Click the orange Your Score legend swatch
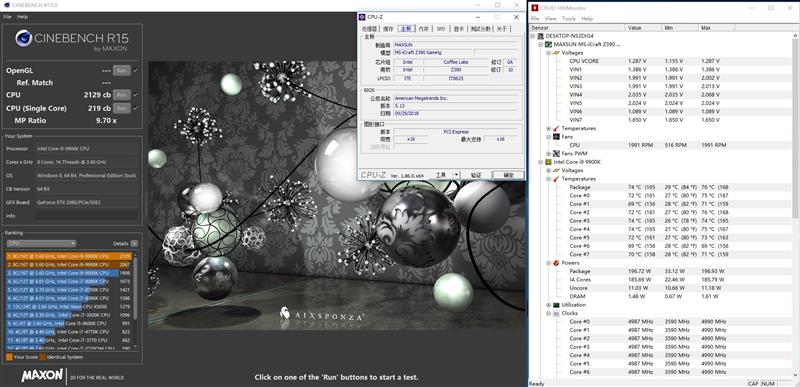800x387 pixels. tap(9, 357)
